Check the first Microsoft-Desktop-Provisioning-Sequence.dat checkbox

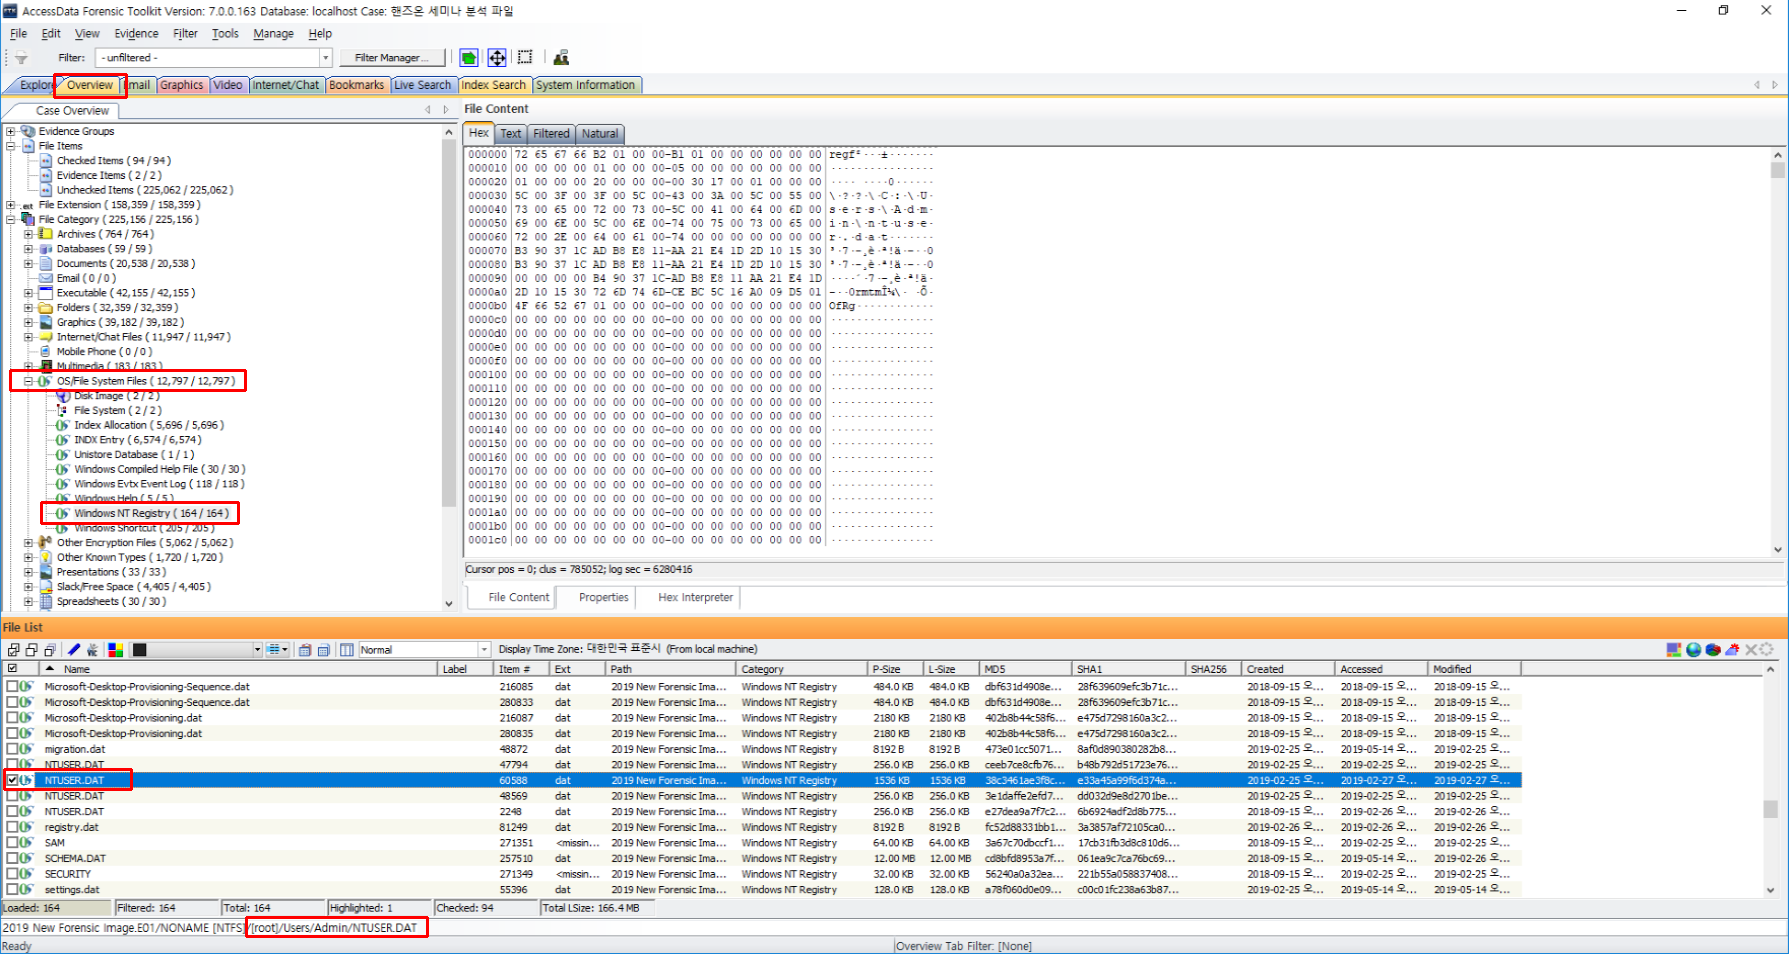[x=12, y=687]
